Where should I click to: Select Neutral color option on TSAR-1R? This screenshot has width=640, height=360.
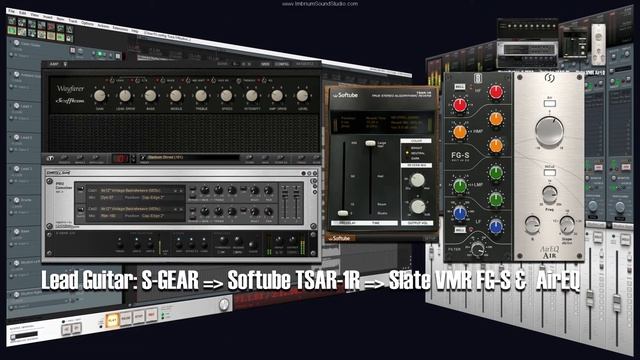(417, 153)
